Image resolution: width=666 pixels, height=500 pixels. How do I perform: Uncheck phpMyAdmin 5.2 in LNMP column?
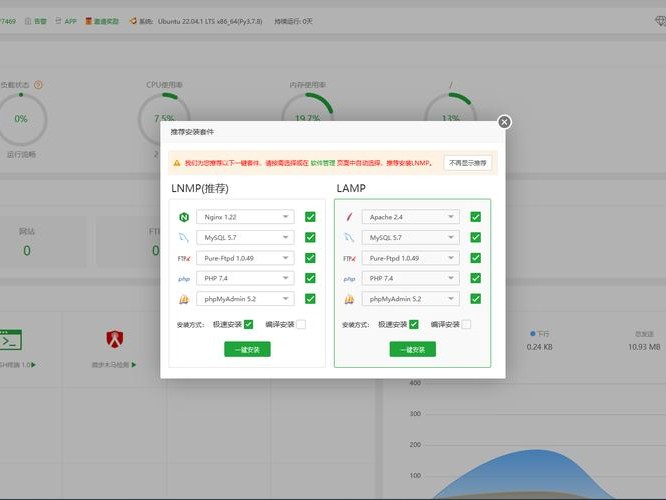click(x=310, y=299)
